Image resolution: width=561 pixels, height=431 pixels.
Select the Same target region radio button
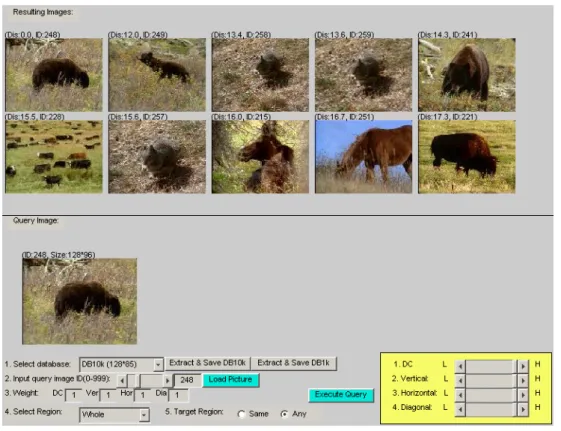tap(242, 414)
